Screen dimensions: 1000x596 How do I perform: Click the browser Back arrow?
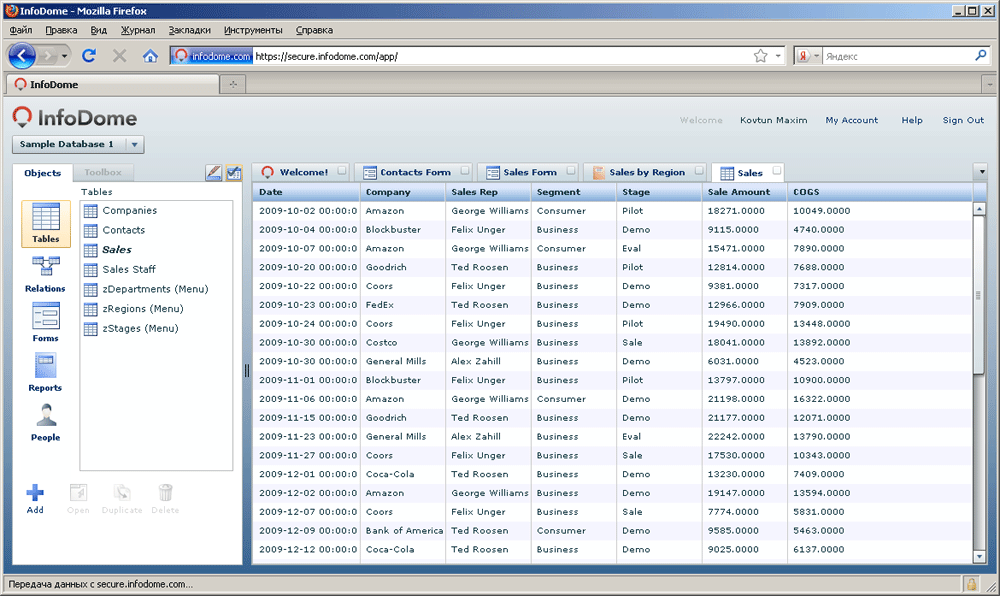[22, 56]
